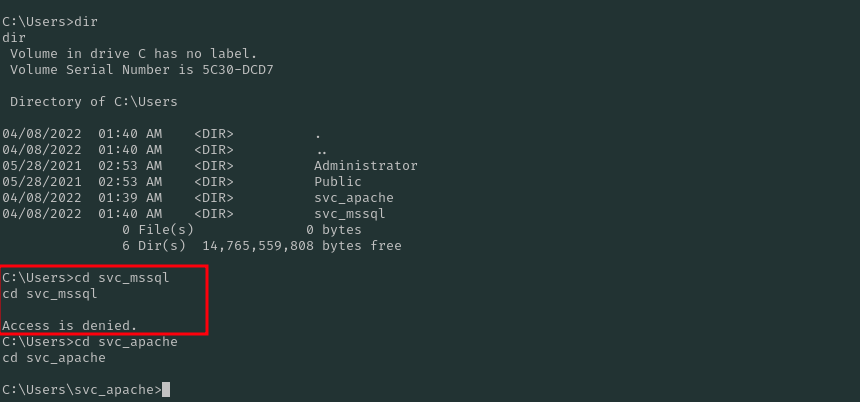Viewport: 860px width, 403px height.
Task: Click the 01:39 AM timestamp
Action: 129,198
